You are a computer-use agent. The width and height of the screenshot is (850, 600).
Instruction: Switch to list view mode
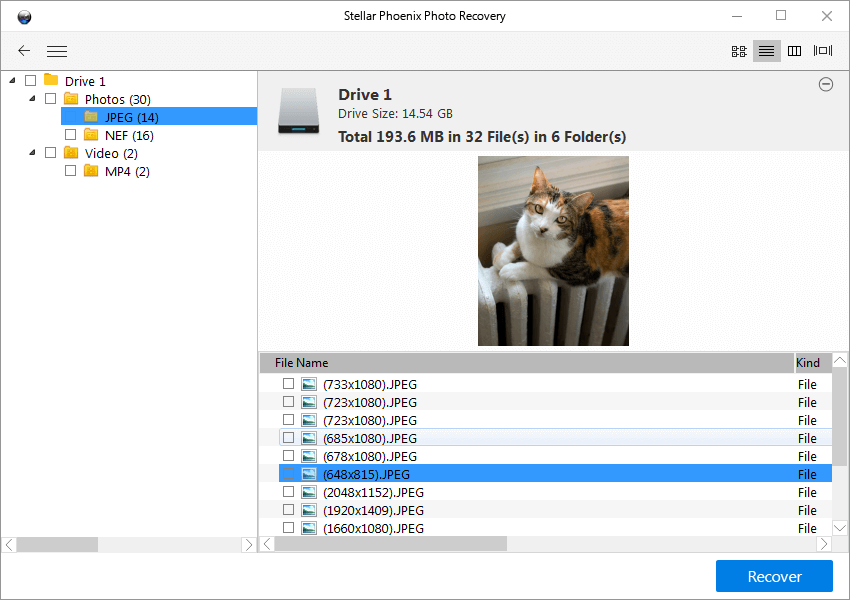(766, 51)
